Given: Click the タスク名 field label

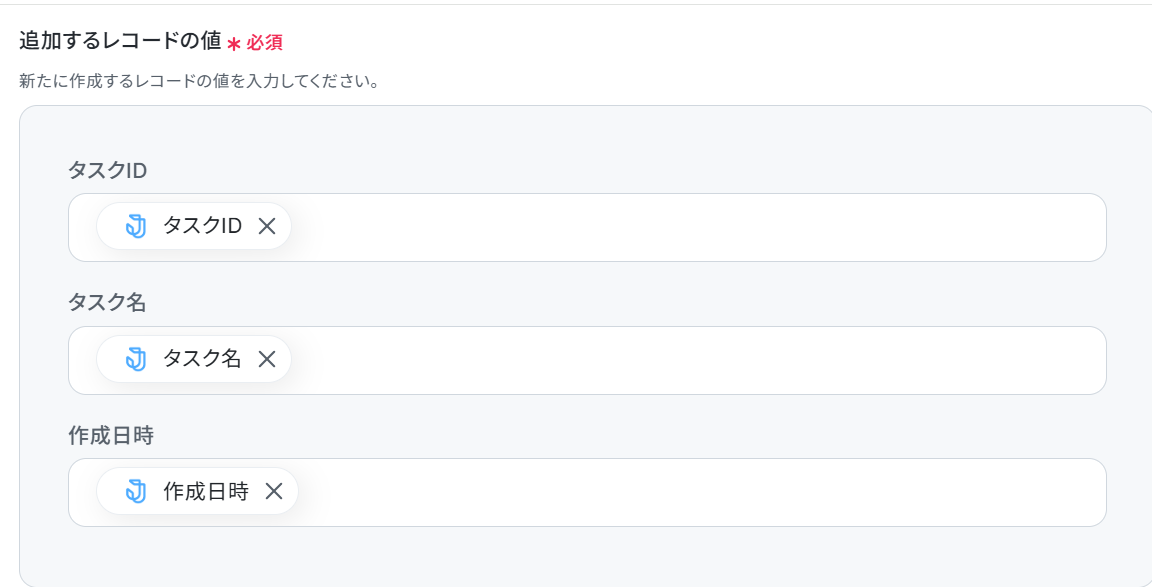Looking at the screenshot, I should [x=107, y=303].
